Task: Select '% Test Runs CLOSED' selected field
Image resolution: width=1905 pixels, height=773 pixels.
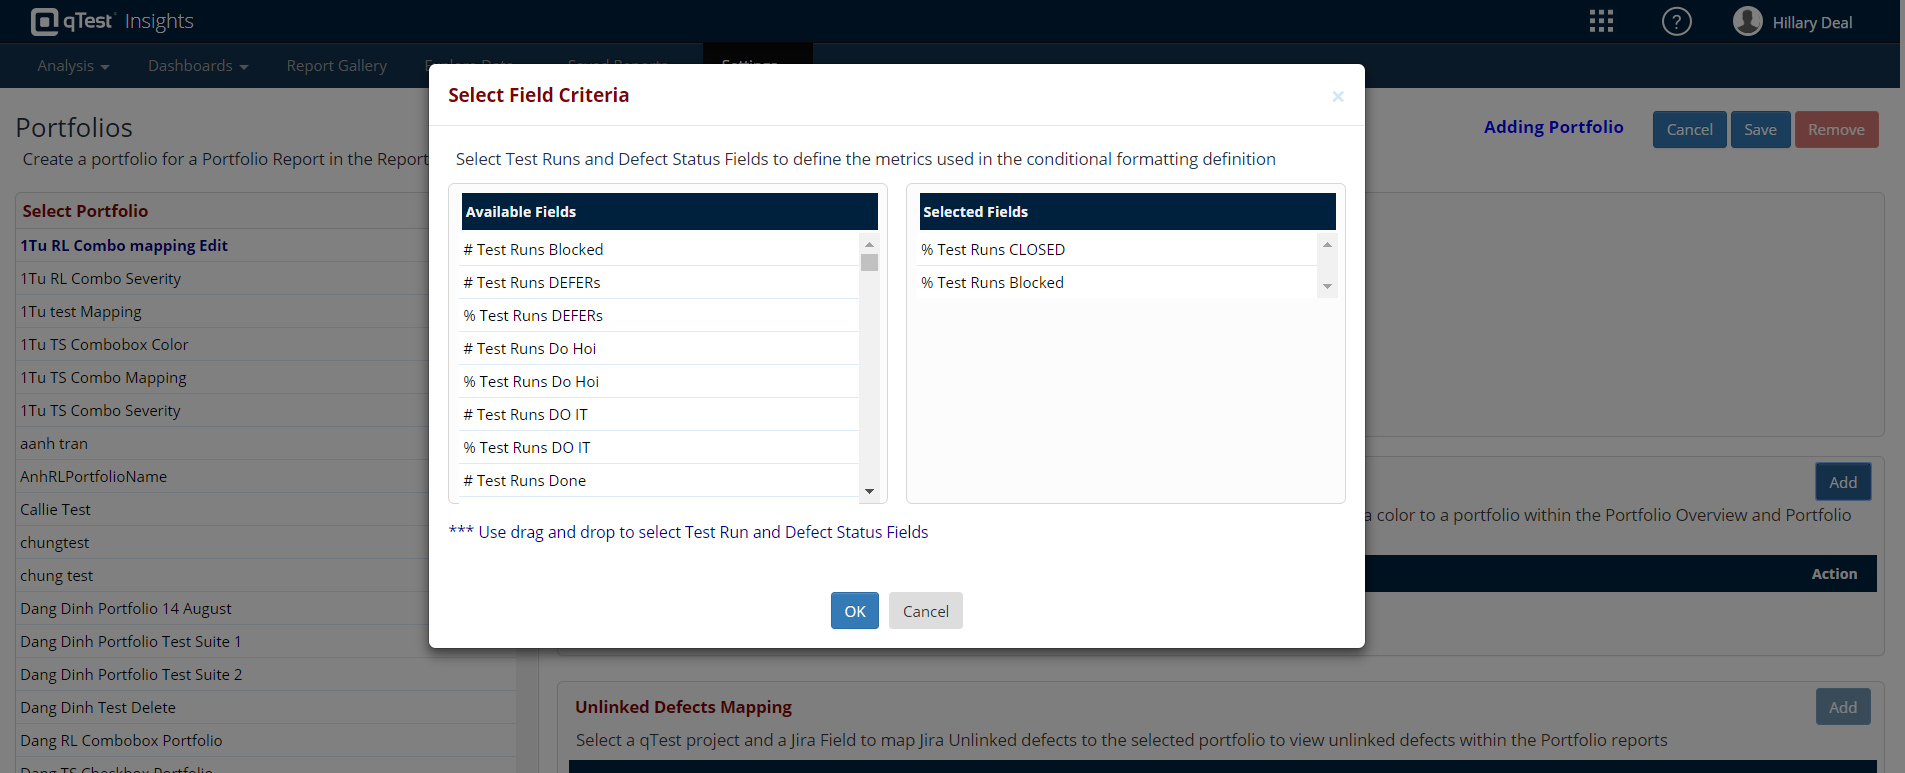Action: (993, 250)
